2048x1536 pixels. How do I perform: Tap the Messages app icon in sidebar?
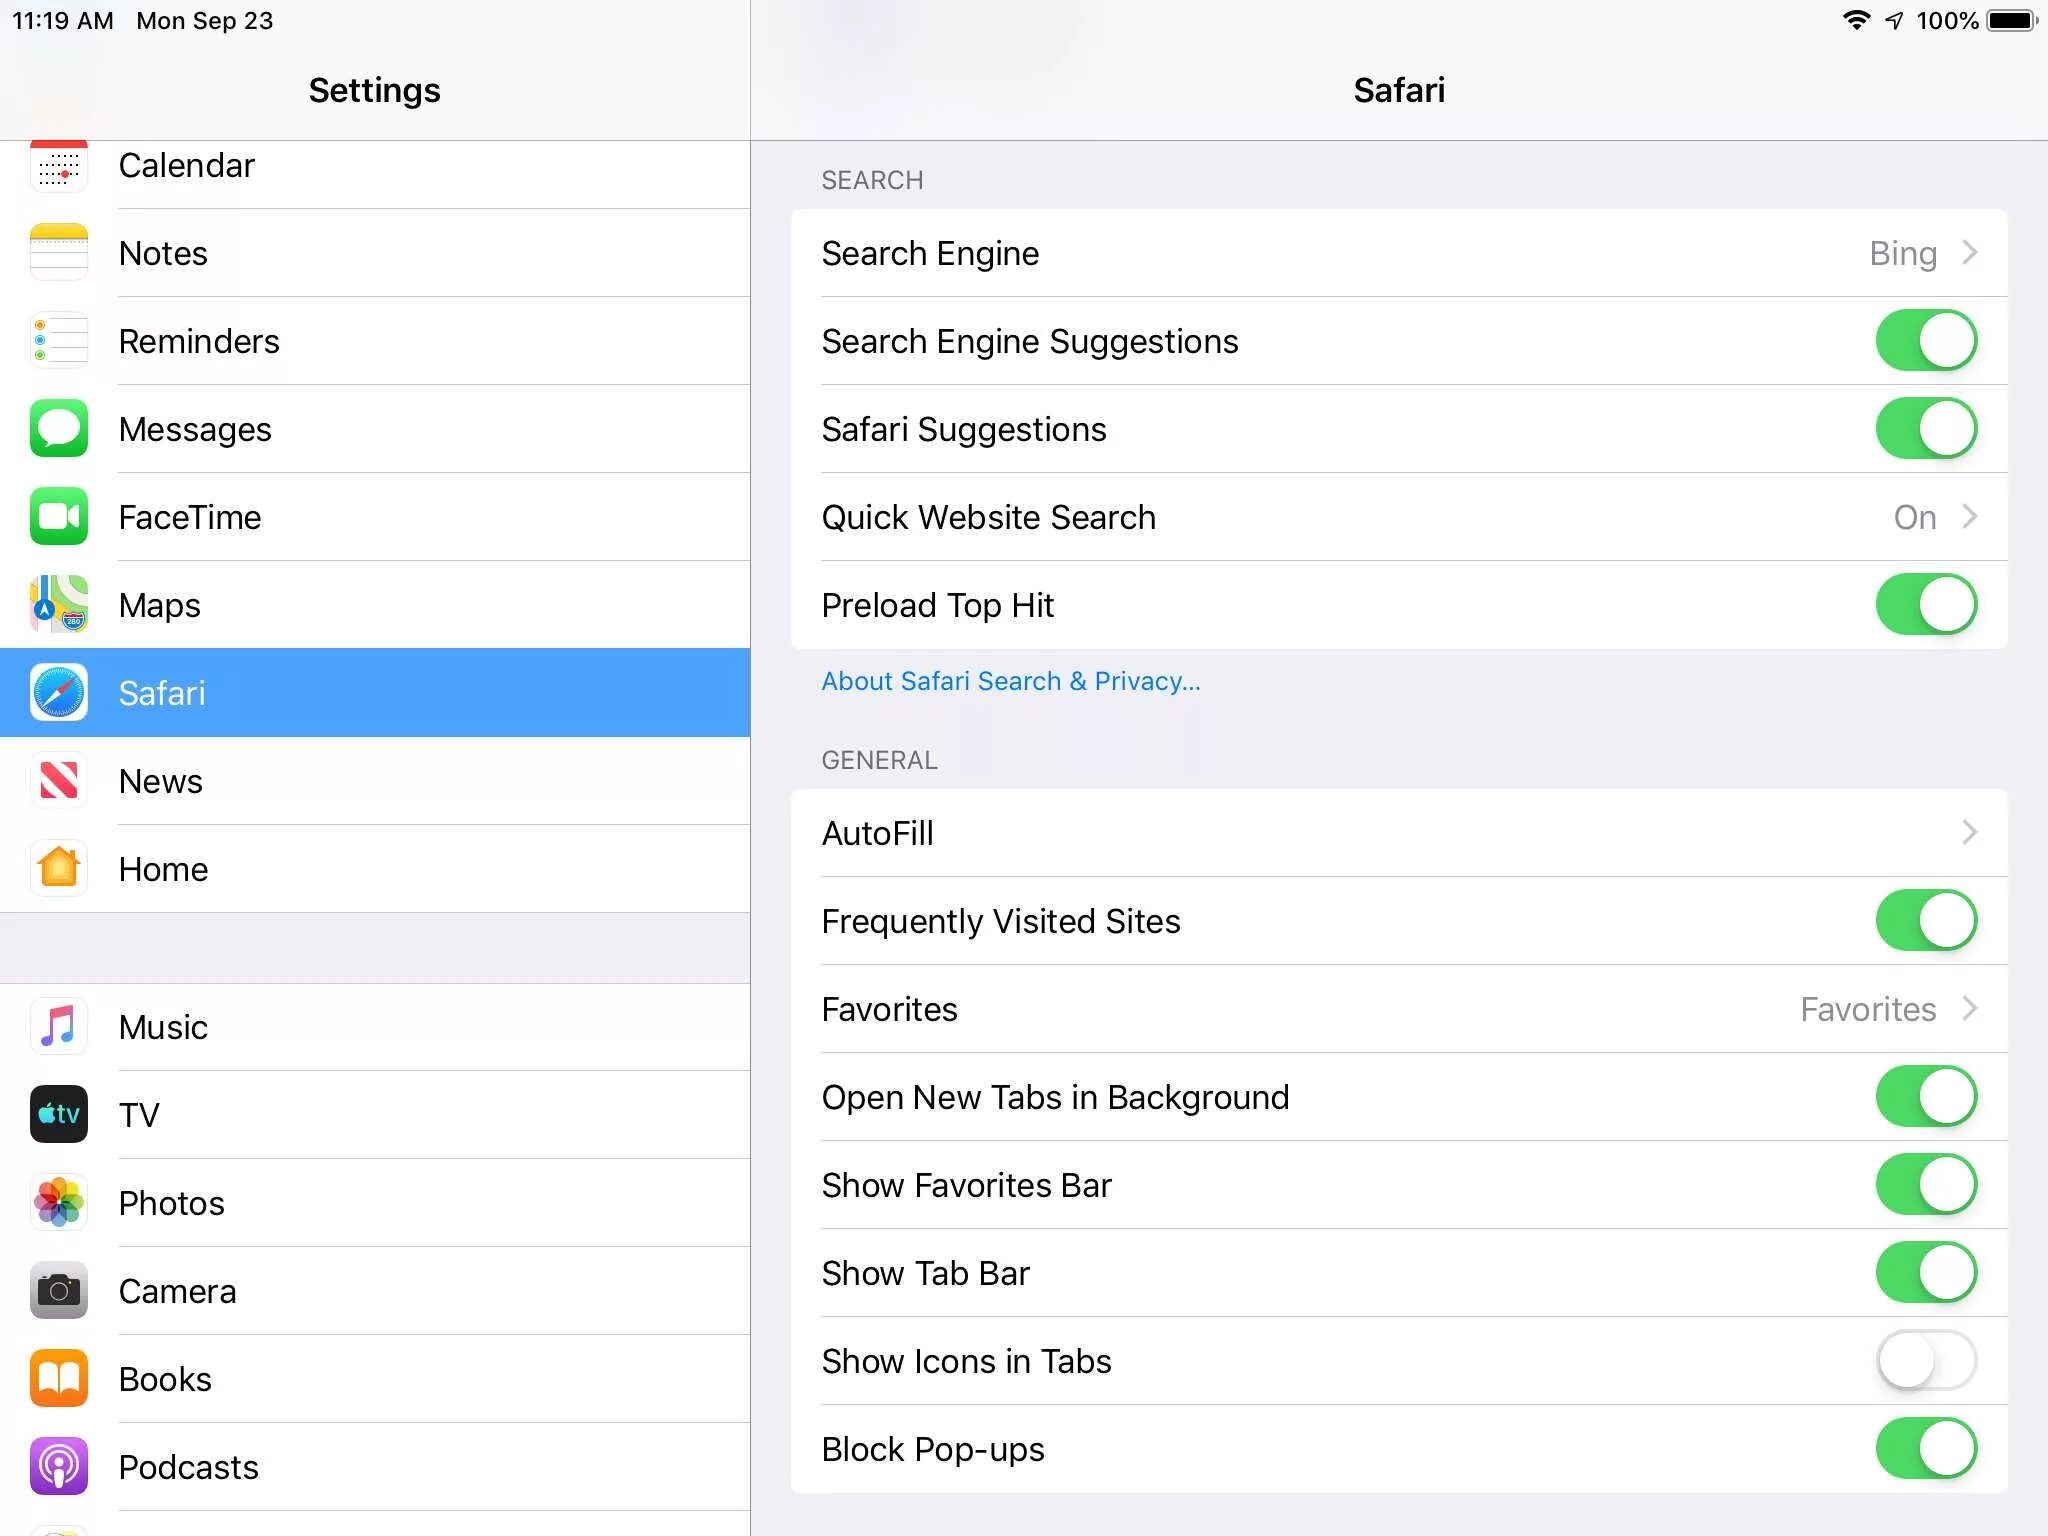click(x=59, y=429)
